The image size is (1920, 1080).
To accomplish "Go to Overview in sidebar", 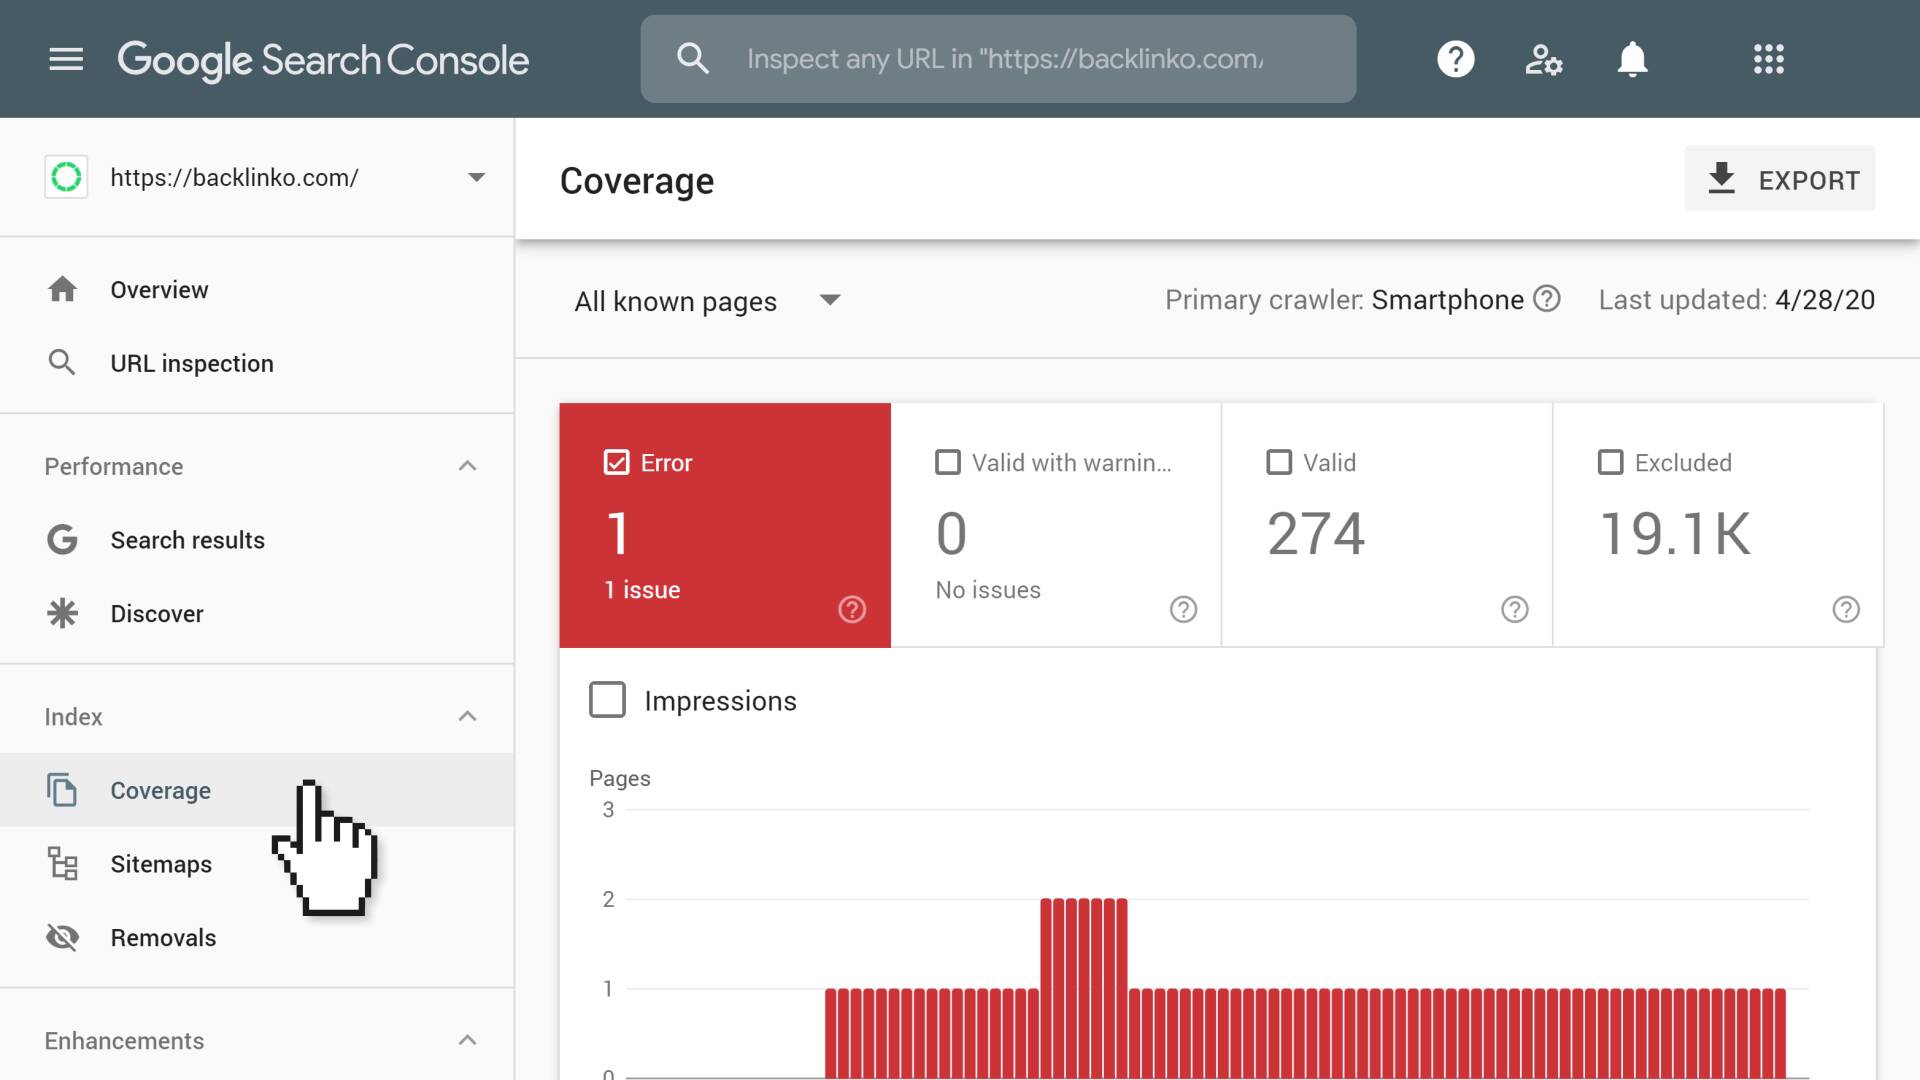I will tap(257, 289).
